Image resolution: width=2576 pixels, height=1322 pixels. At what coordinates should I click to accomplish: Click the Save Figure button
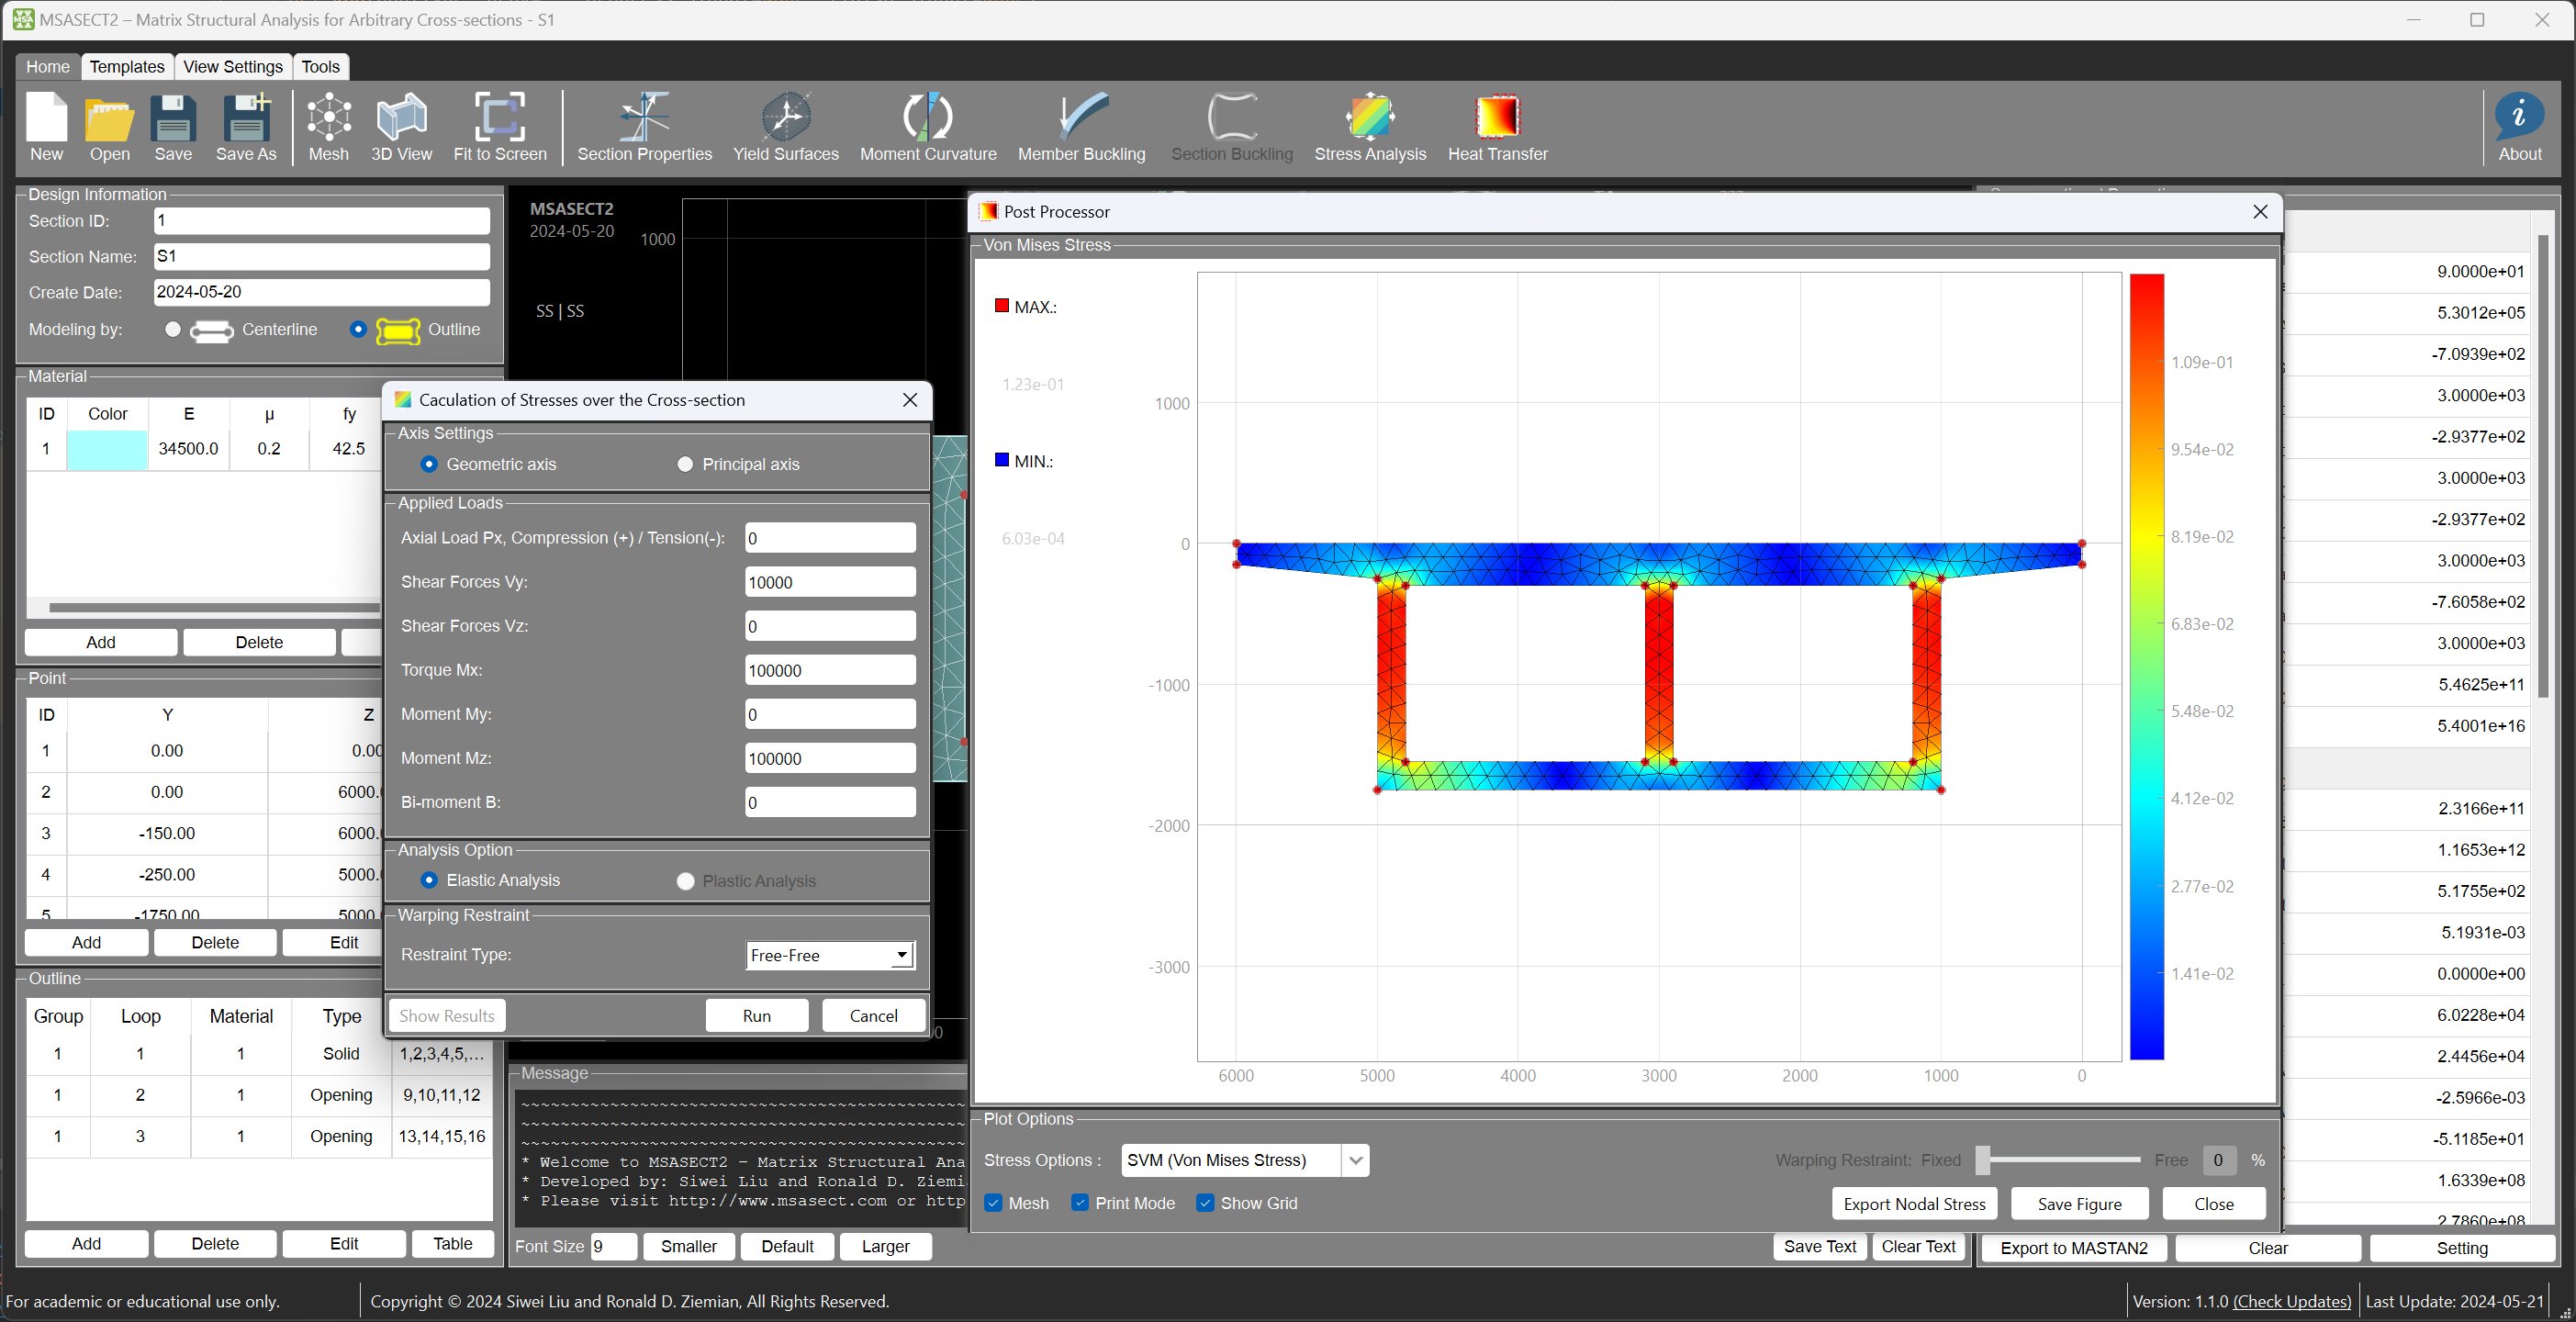tap(2079, 1204)
